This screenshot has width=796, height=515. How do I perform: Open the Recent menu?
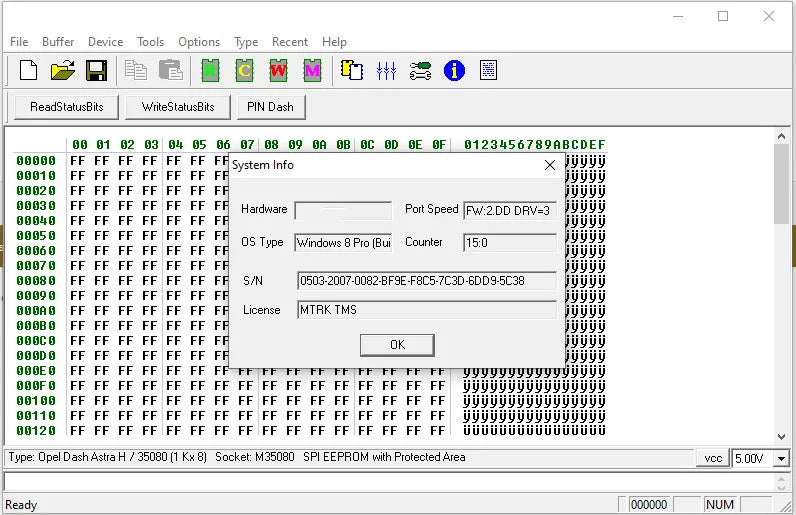pos(290,42)
